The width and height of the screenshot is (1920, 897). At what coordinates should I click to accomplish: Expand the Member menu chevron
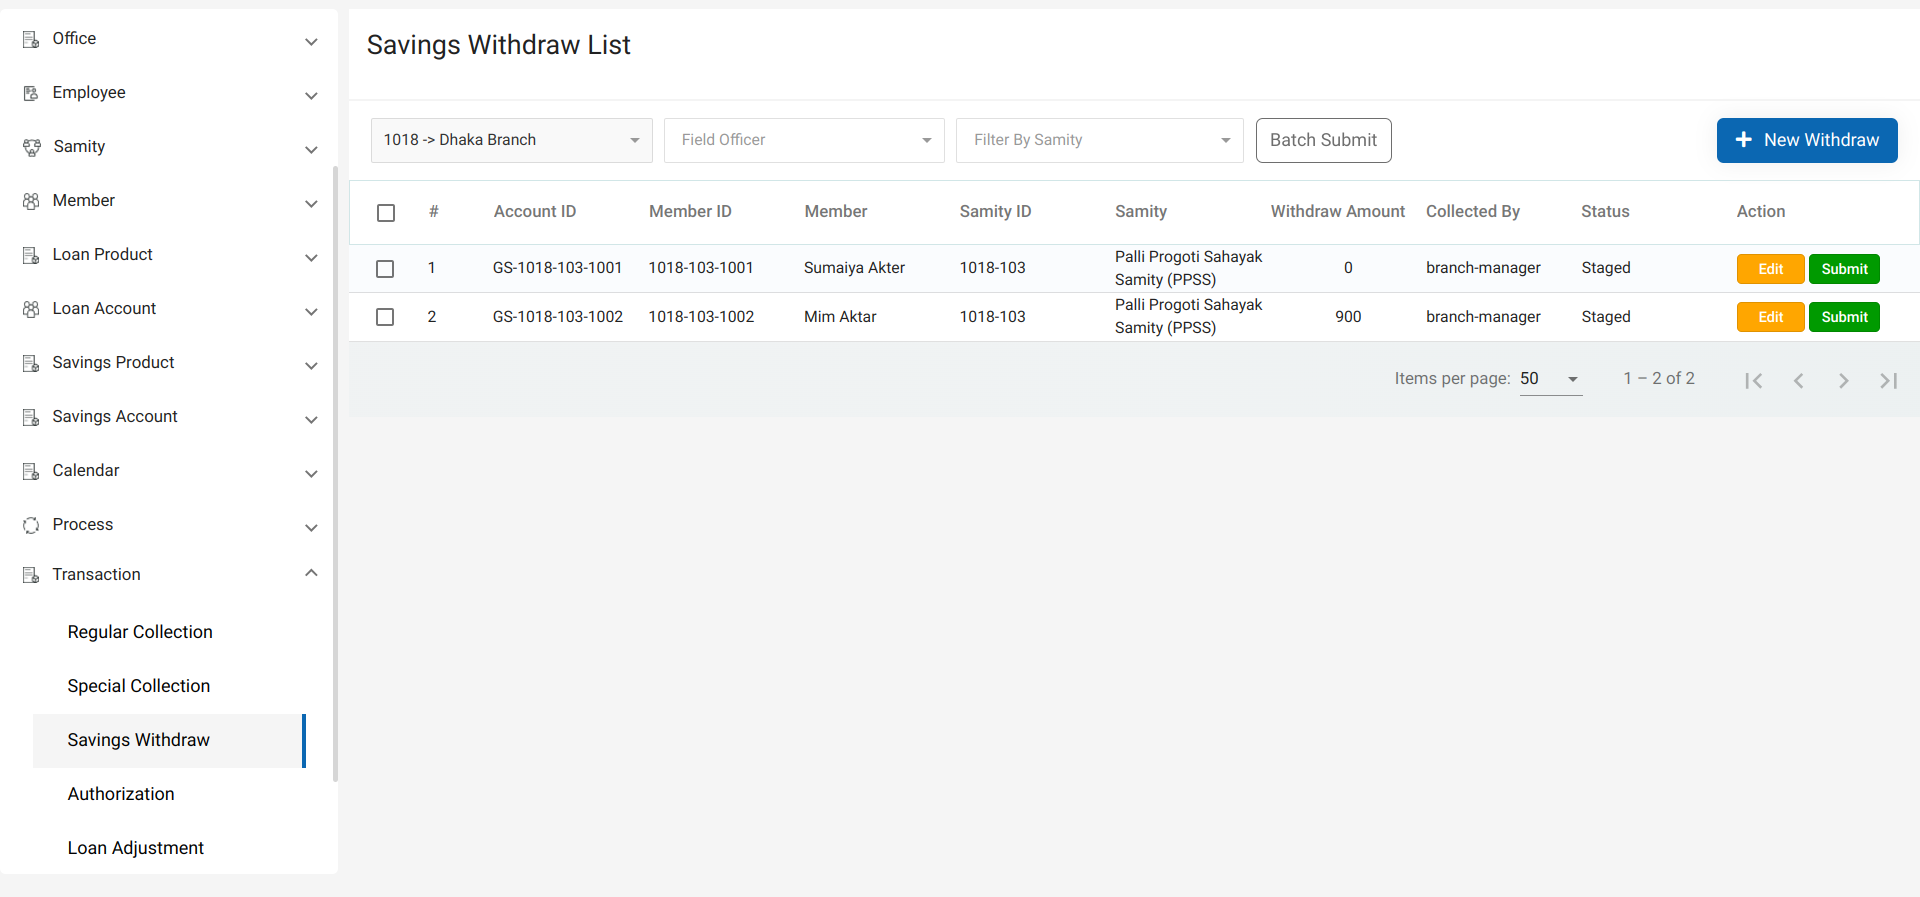(x=311, y=204)
